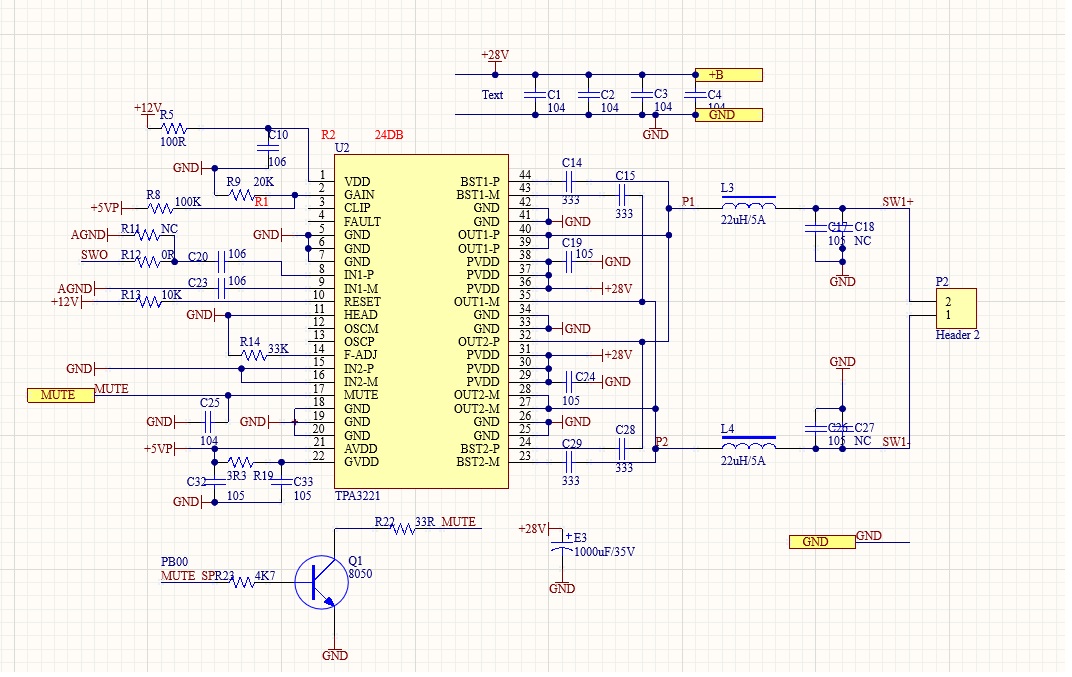Select the 'Text' label near C1

(x=492, y=95)
